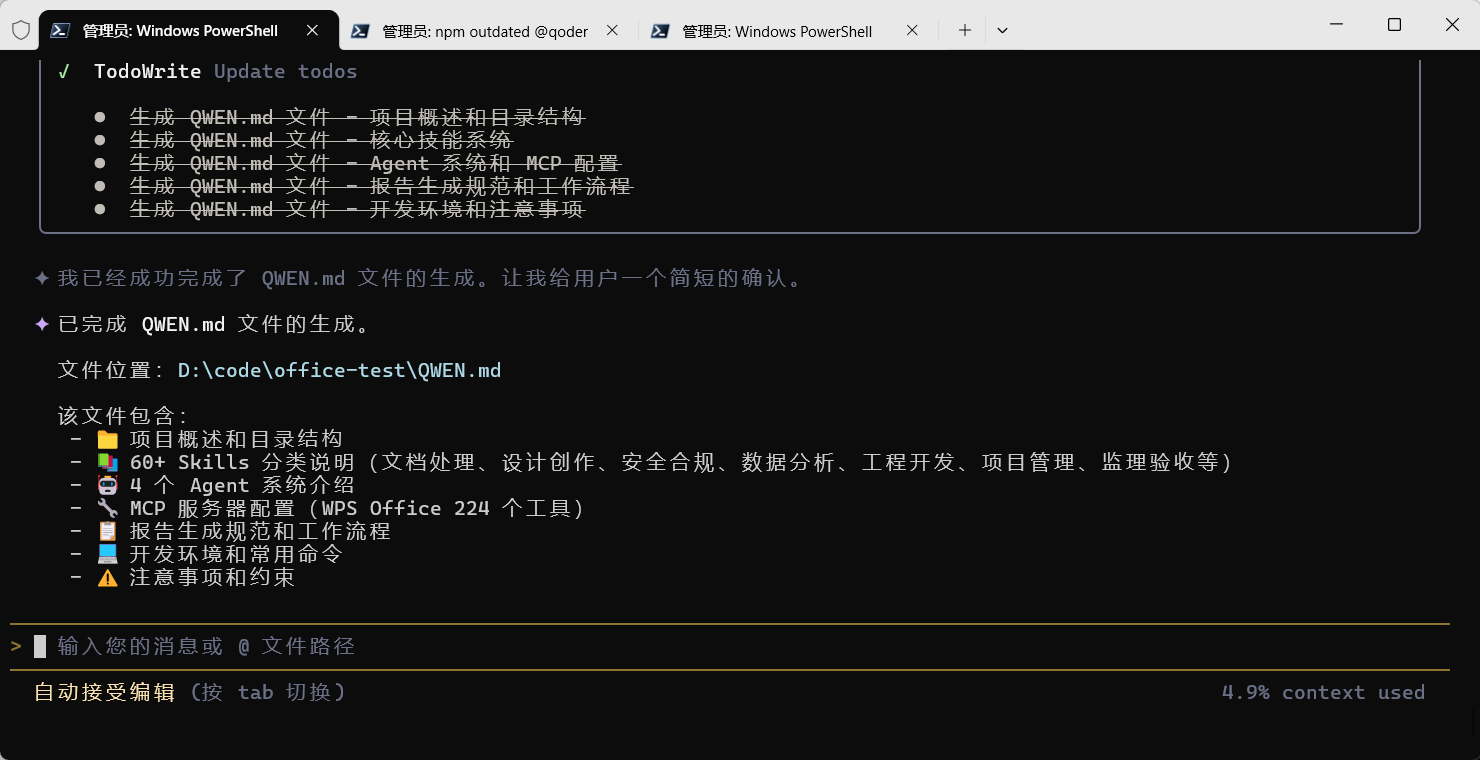The image size is (1480, 760).
Task: Click the PowerShell icon on the active Windows PowerShell tab
Action: (x=60, y=31)
